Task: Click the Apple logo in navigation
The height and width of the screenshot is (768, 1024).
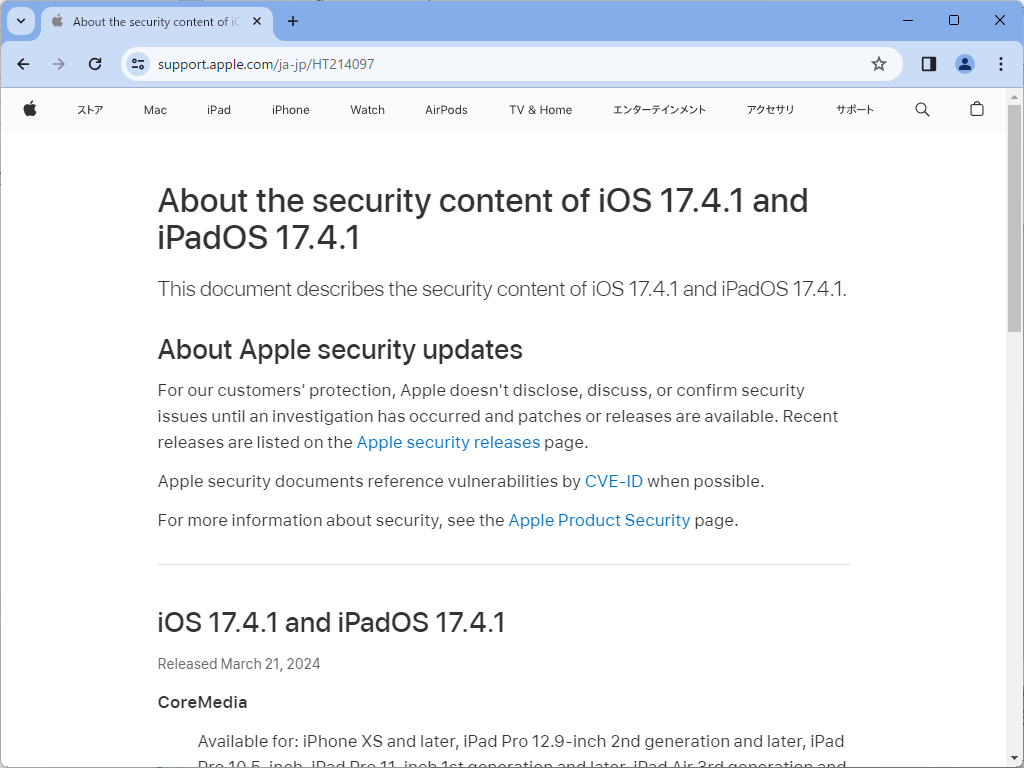Action: [x=30, y=110]
